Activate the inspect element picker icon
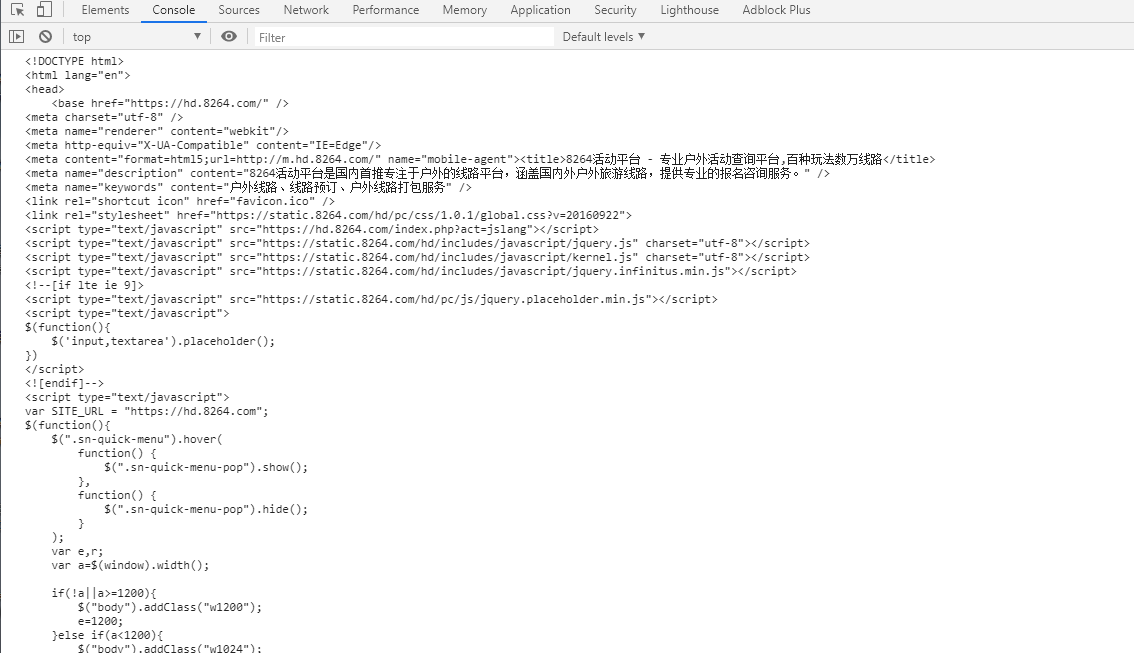 (17, 10)
